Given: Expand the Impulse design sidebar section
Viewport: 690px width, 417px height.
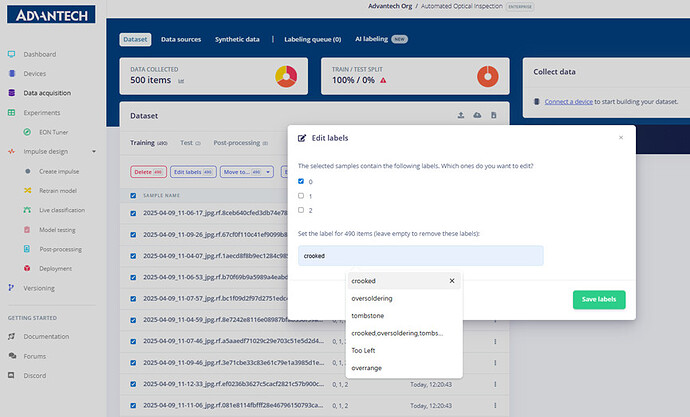Looking at the screenshot, I should (94, 151).
